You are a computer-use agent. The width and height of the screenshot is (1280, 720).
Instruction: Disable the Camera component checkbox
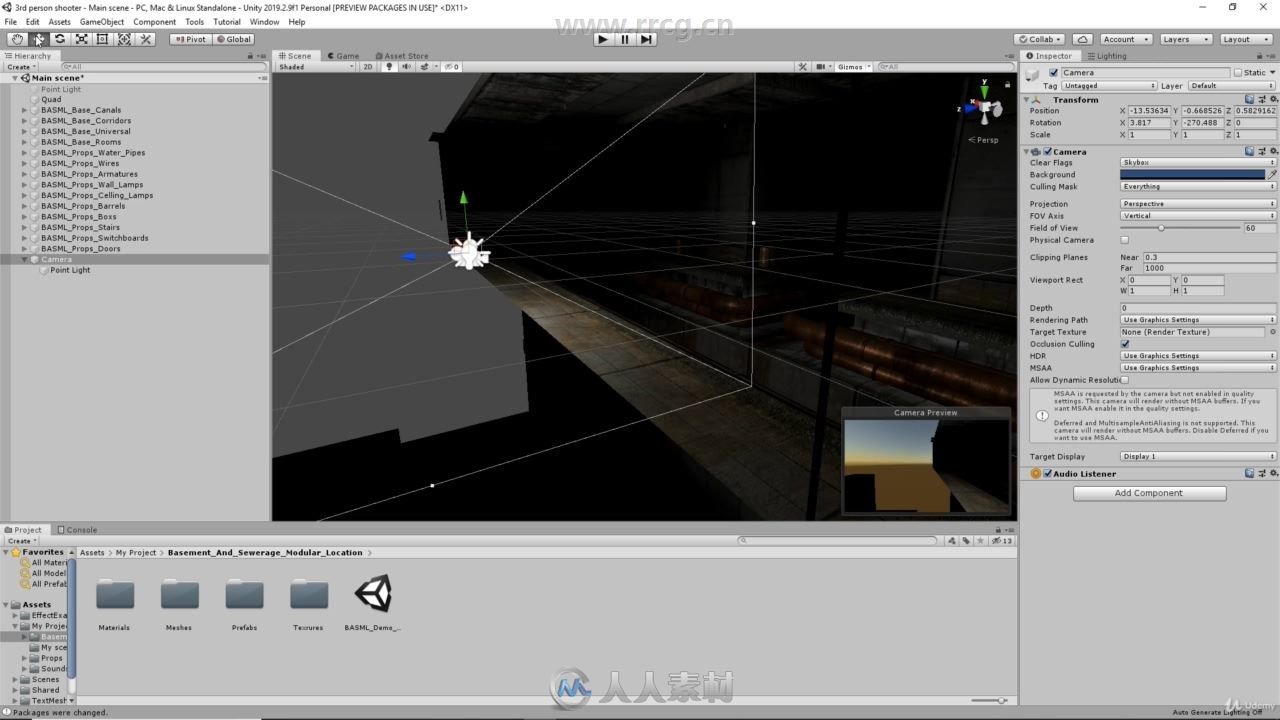(1047, 152)
